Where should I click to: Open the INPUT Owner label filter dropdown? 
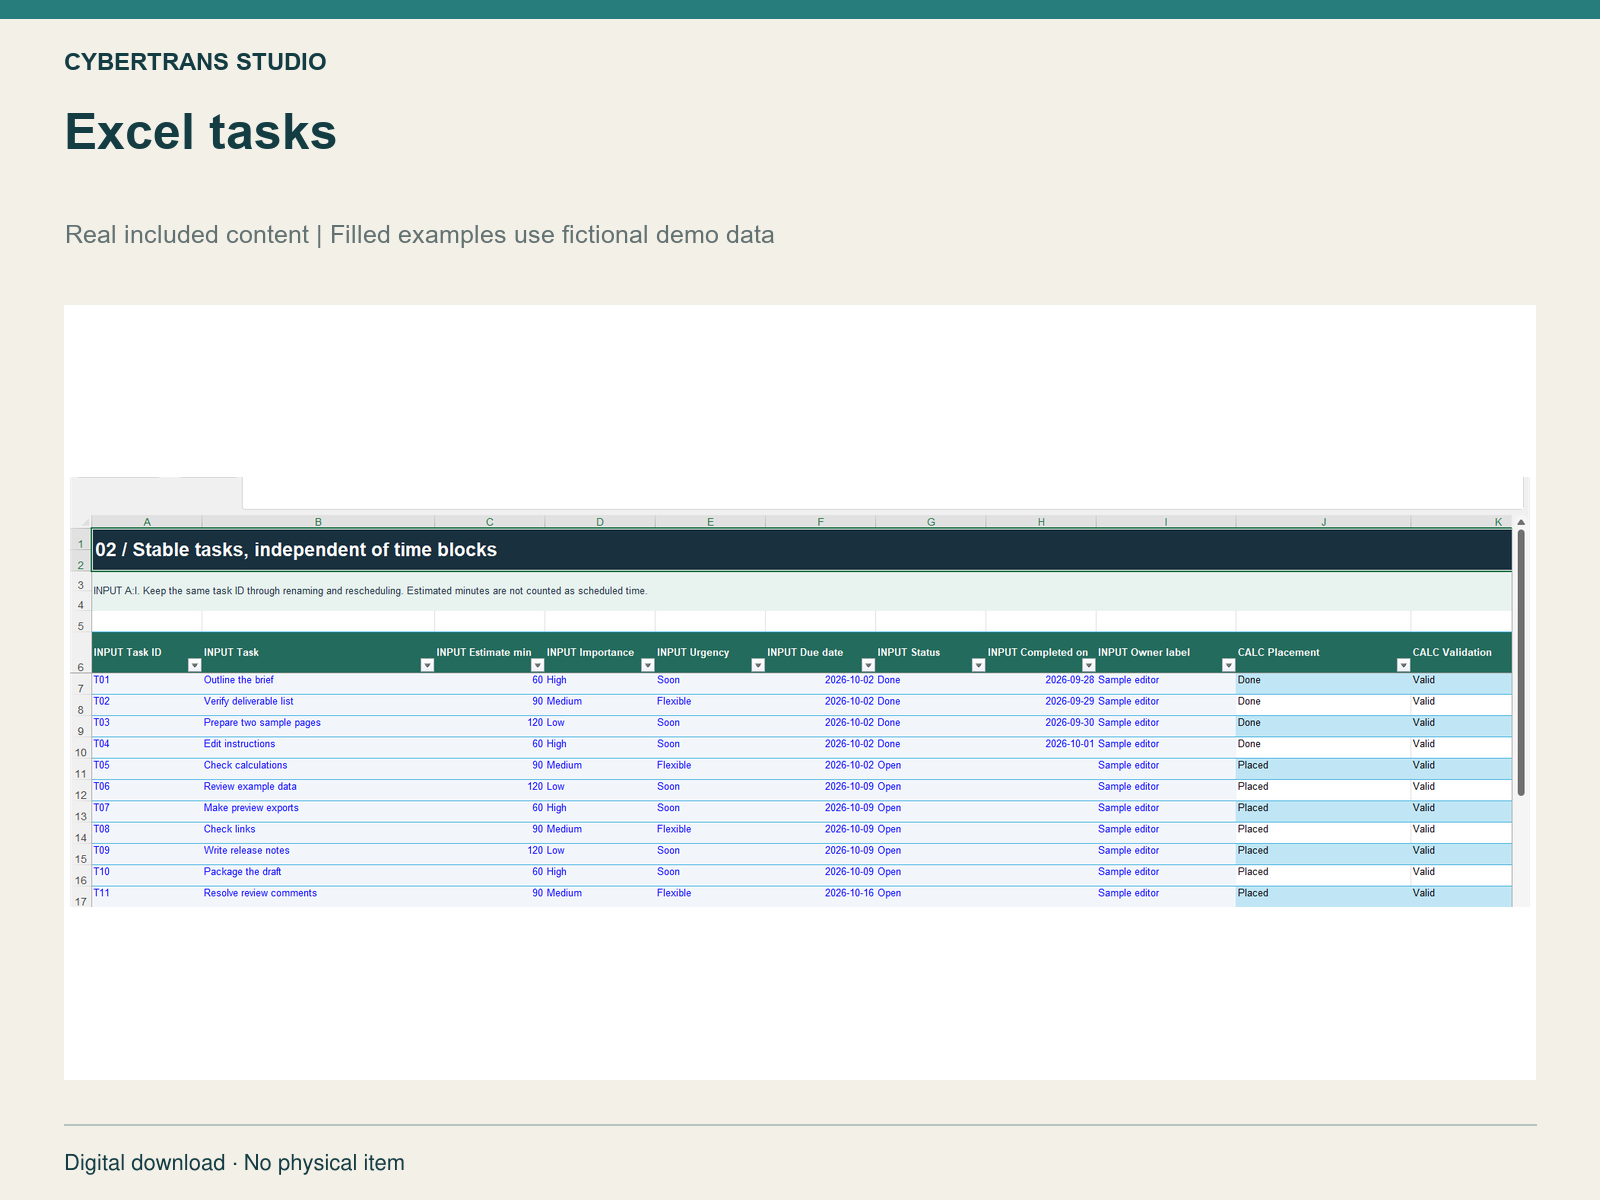1229,666
